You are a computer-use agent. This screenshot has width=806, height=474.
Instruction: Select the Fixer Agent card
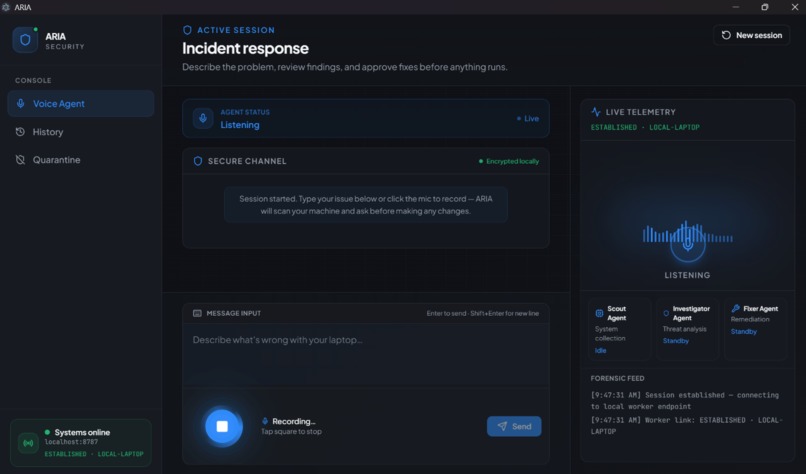click(x=756, y=329)
